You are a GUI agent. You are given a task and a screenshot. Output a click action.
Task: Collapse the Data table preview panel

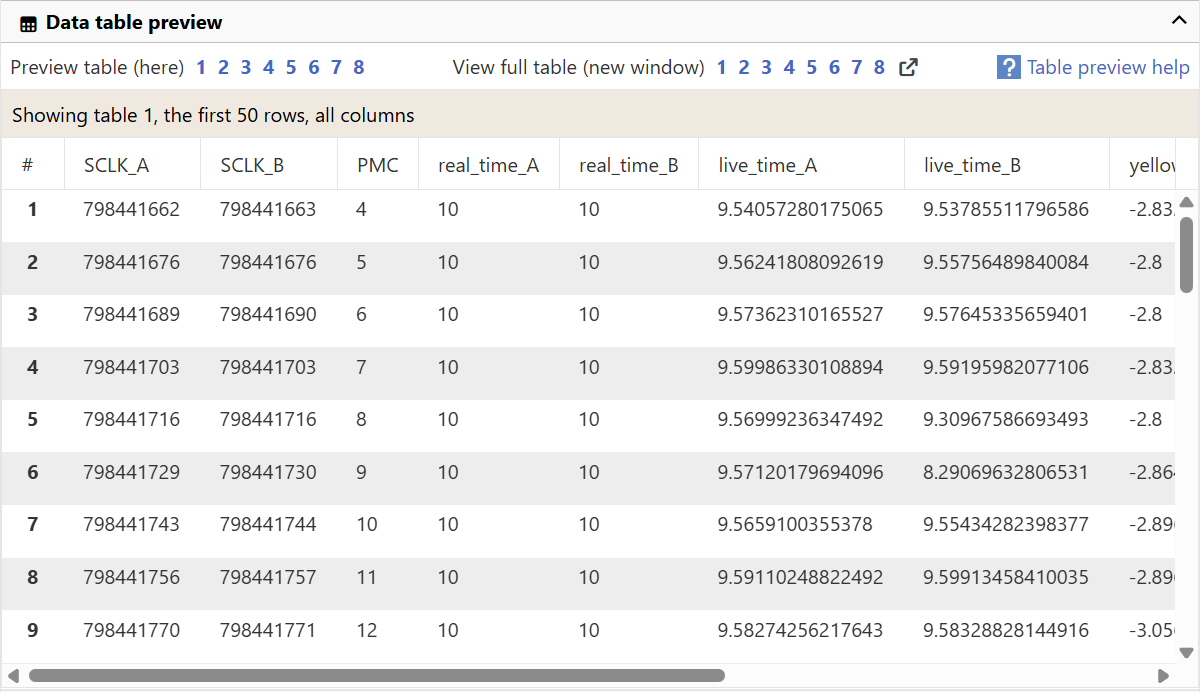[1178, 20]
